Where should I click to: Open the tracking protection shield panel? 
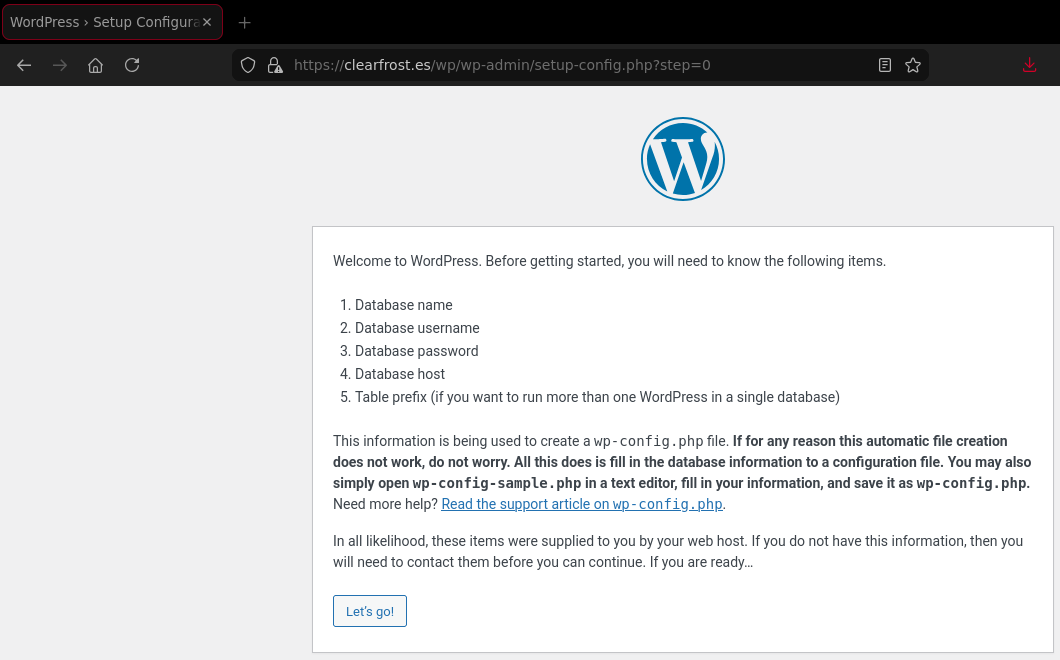coord(247,65)
